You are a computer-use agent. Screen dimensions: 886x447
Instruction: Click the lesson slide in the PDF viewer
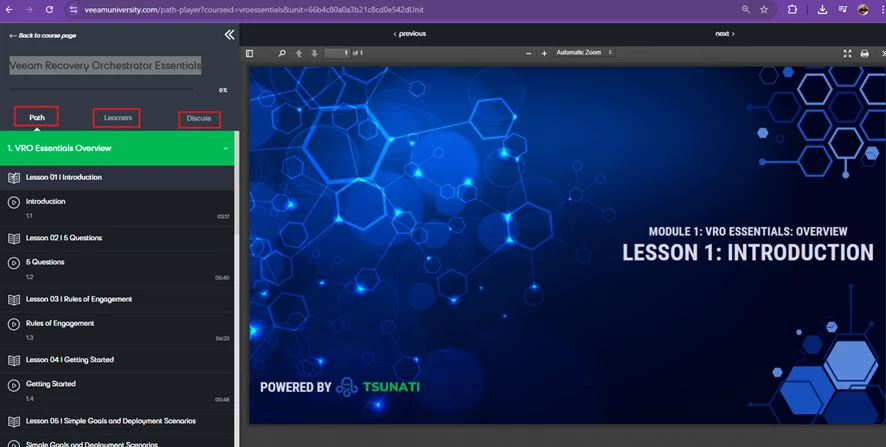click(x=567, y=245)
